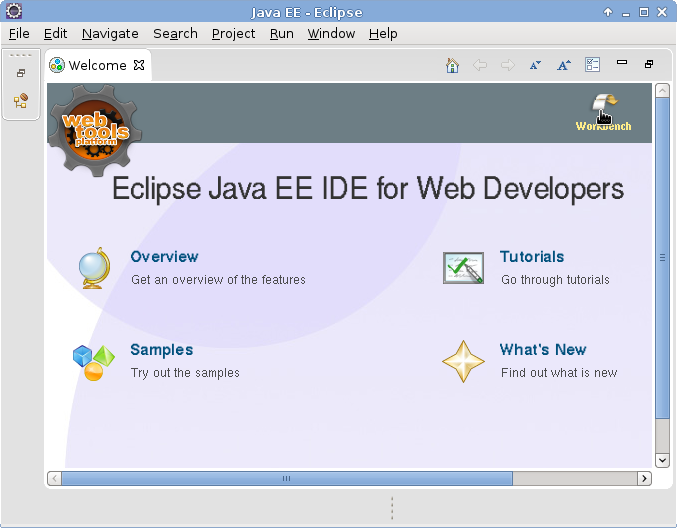Open the Search menu
The height and width of the screenshot is (528, 677).
175,34
